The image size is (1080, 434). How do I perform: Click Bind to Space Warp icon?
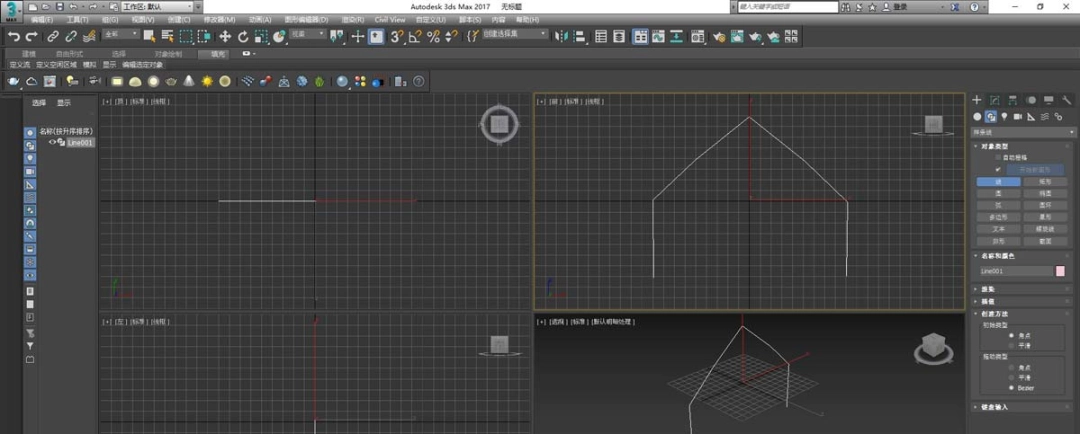[88, 37]
